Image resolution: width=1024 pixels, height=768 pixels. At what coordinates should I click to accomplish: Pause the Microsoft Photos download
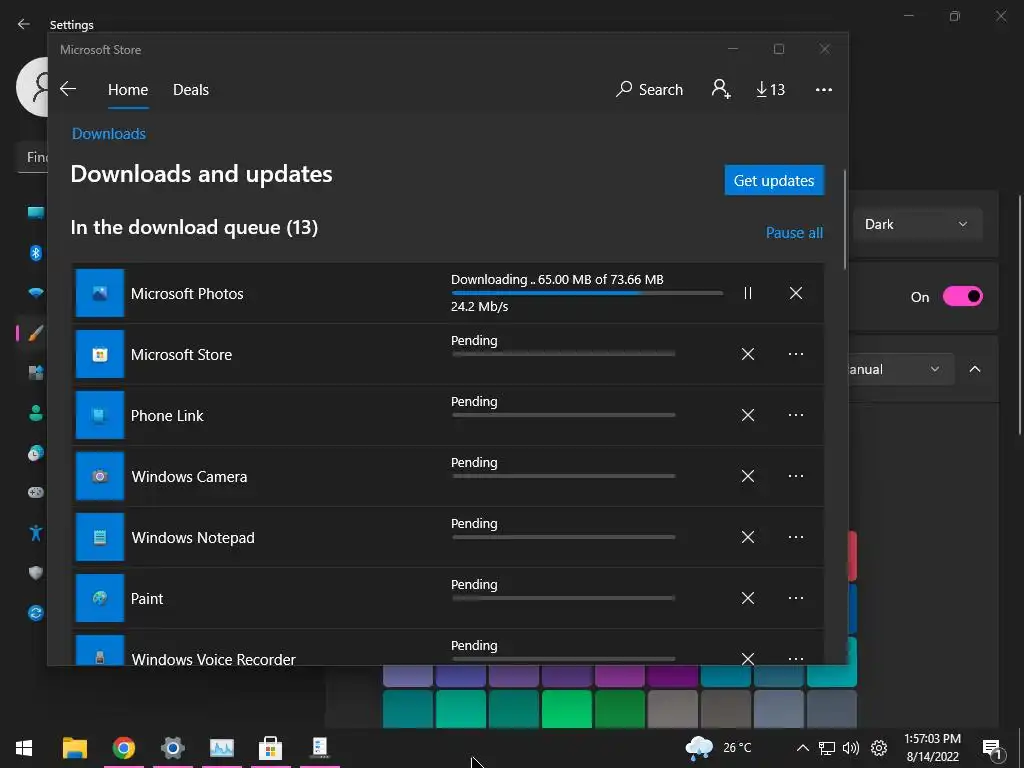(748, 293)
